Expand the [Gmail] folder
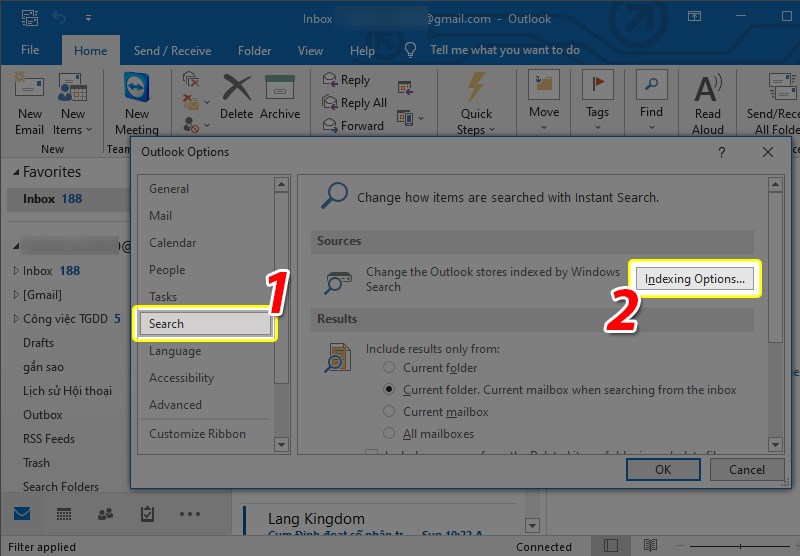 pos(16,294)
